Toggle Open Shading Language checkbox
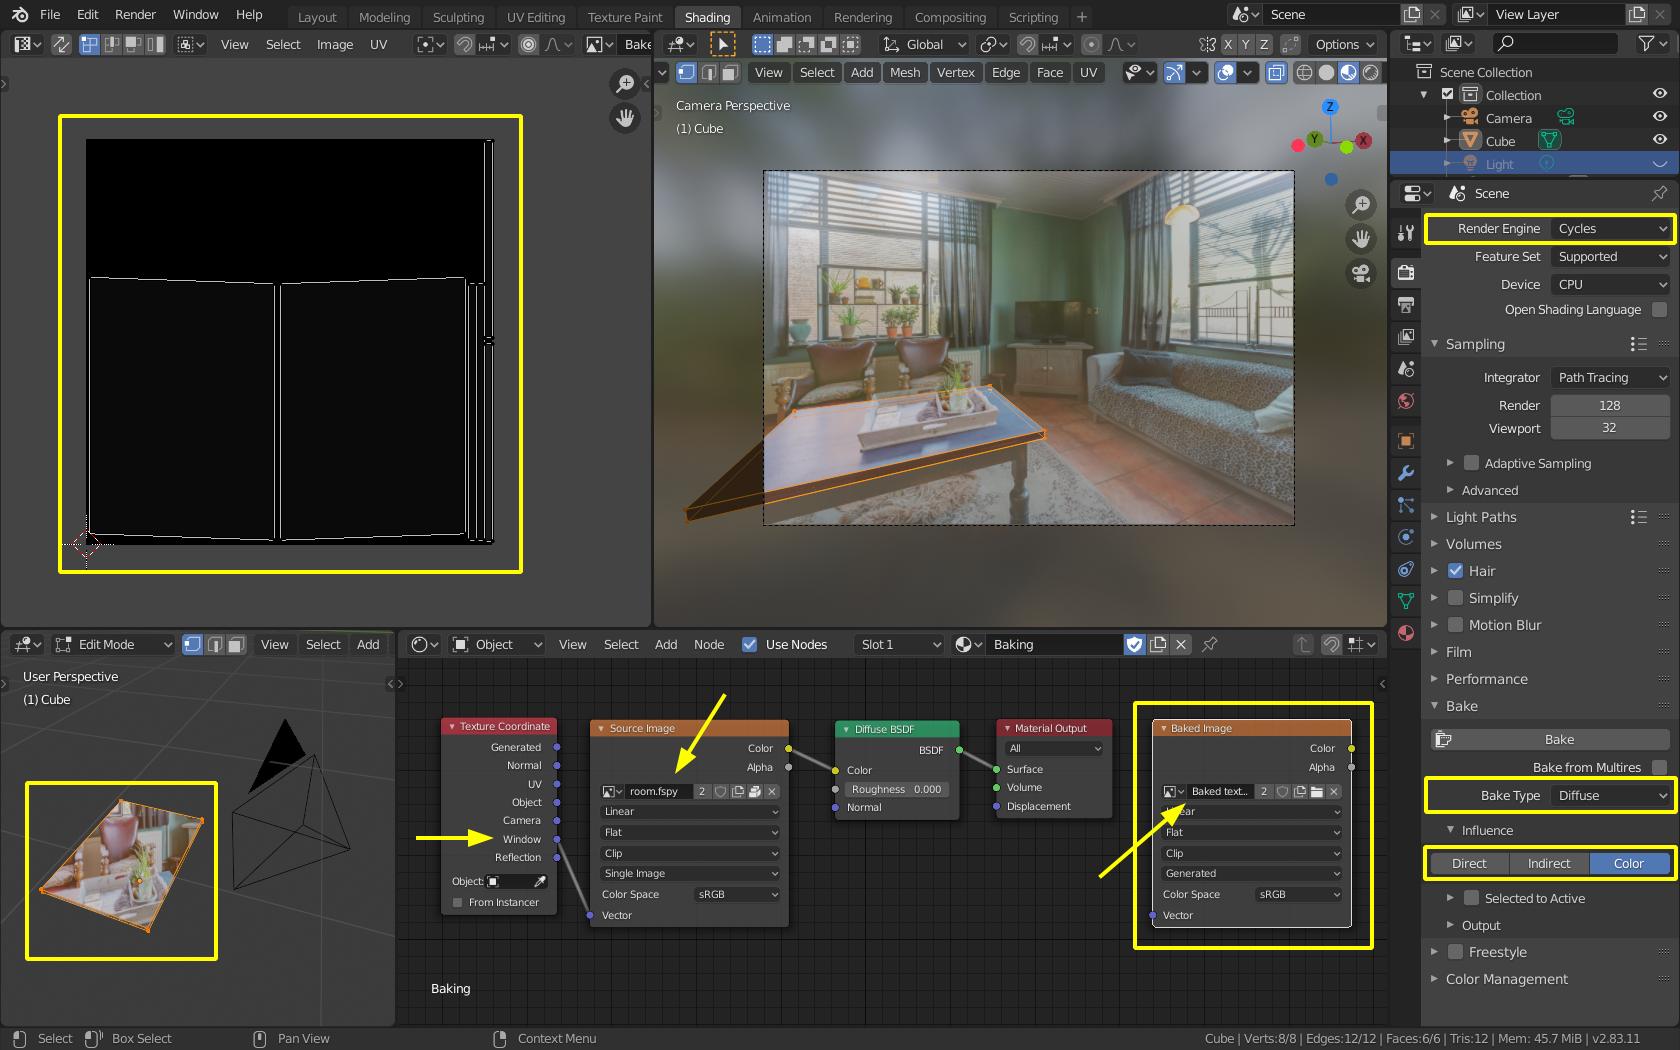Screen dimensions: 1680x1050 pos(1660,310)
